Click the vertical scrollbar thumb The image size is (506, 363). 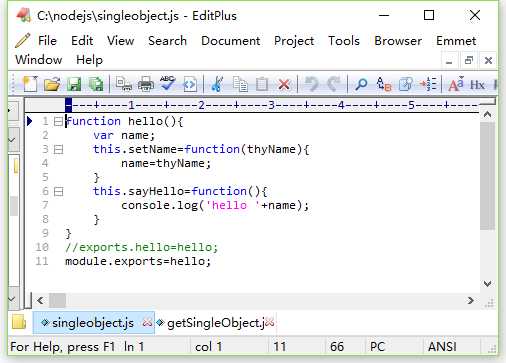click(x=487, y=176)
